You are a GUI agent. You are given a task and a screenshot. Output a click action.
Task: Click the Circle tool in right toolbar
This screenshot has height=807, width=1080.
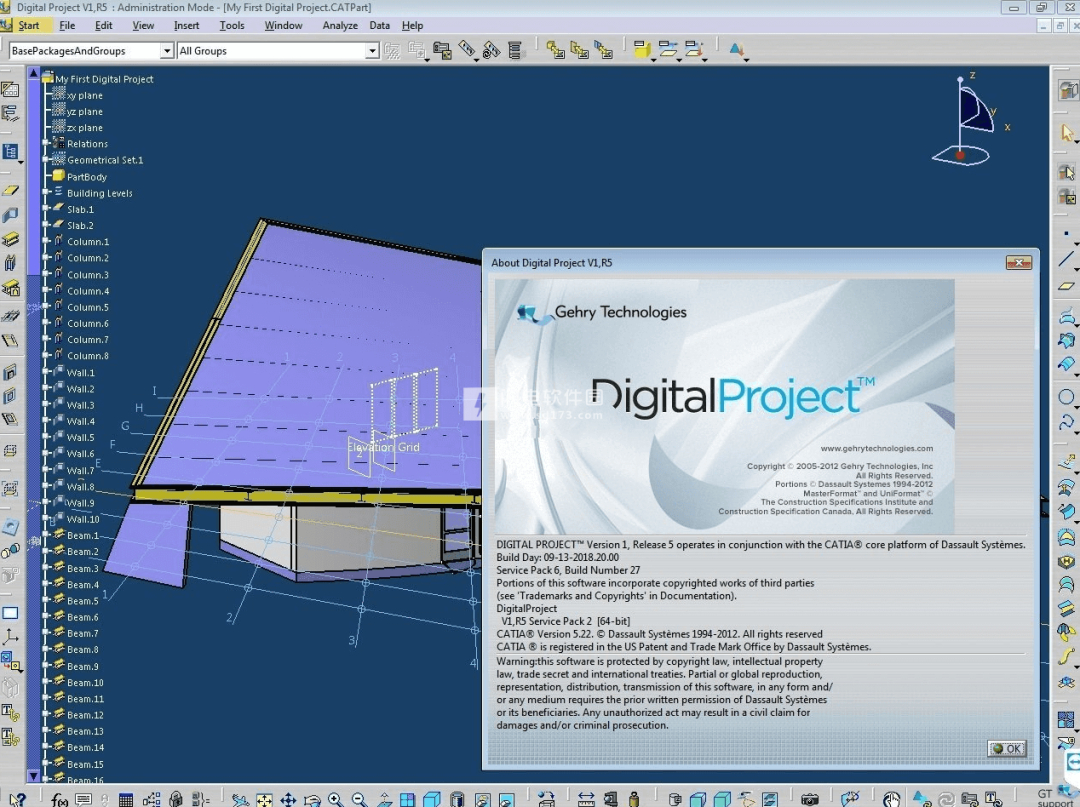click(1066, 397)
